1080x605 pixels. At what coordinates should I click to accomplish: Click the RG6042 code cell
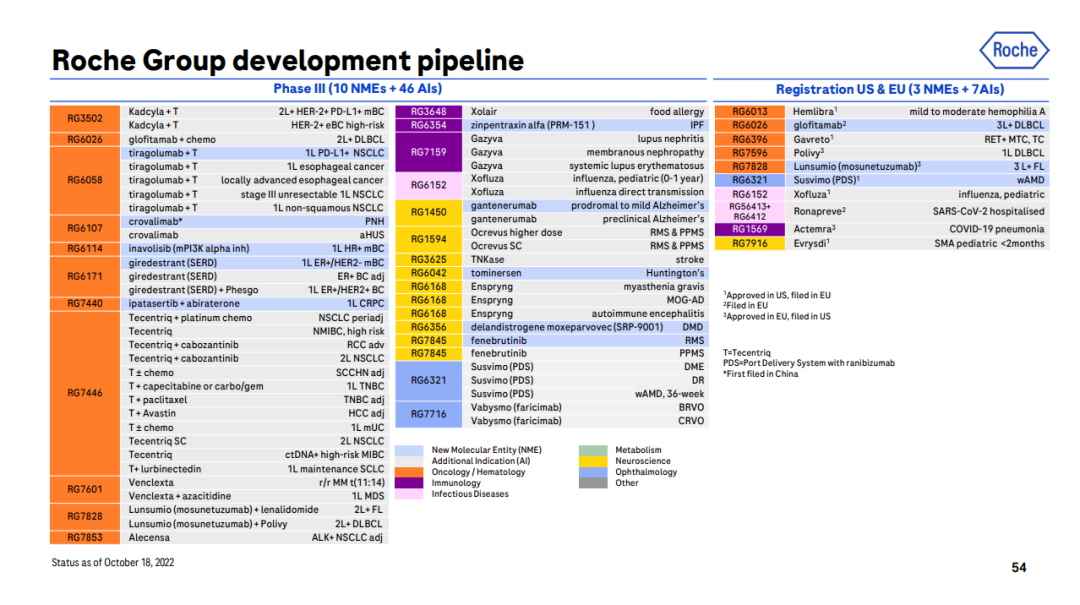[428, 274]
